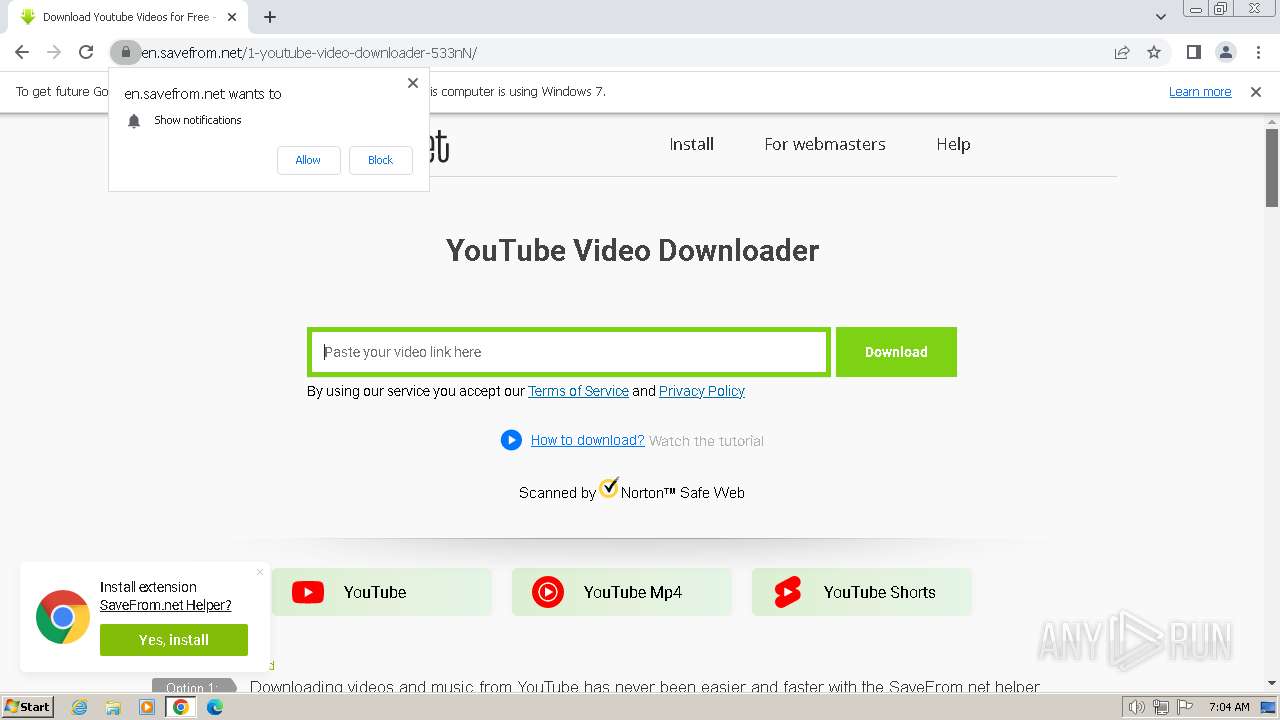Open the Terms of Service link

click(x=578, y=391)
